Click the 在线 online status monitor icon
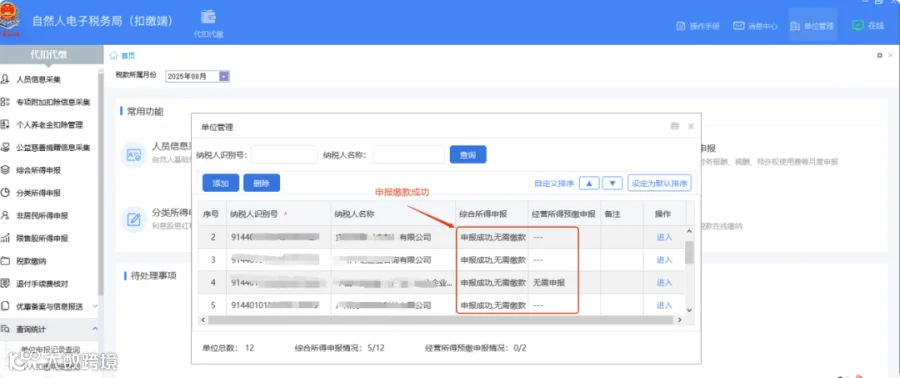Viewport: 900px width, 378px height. (x=858, y=25)
